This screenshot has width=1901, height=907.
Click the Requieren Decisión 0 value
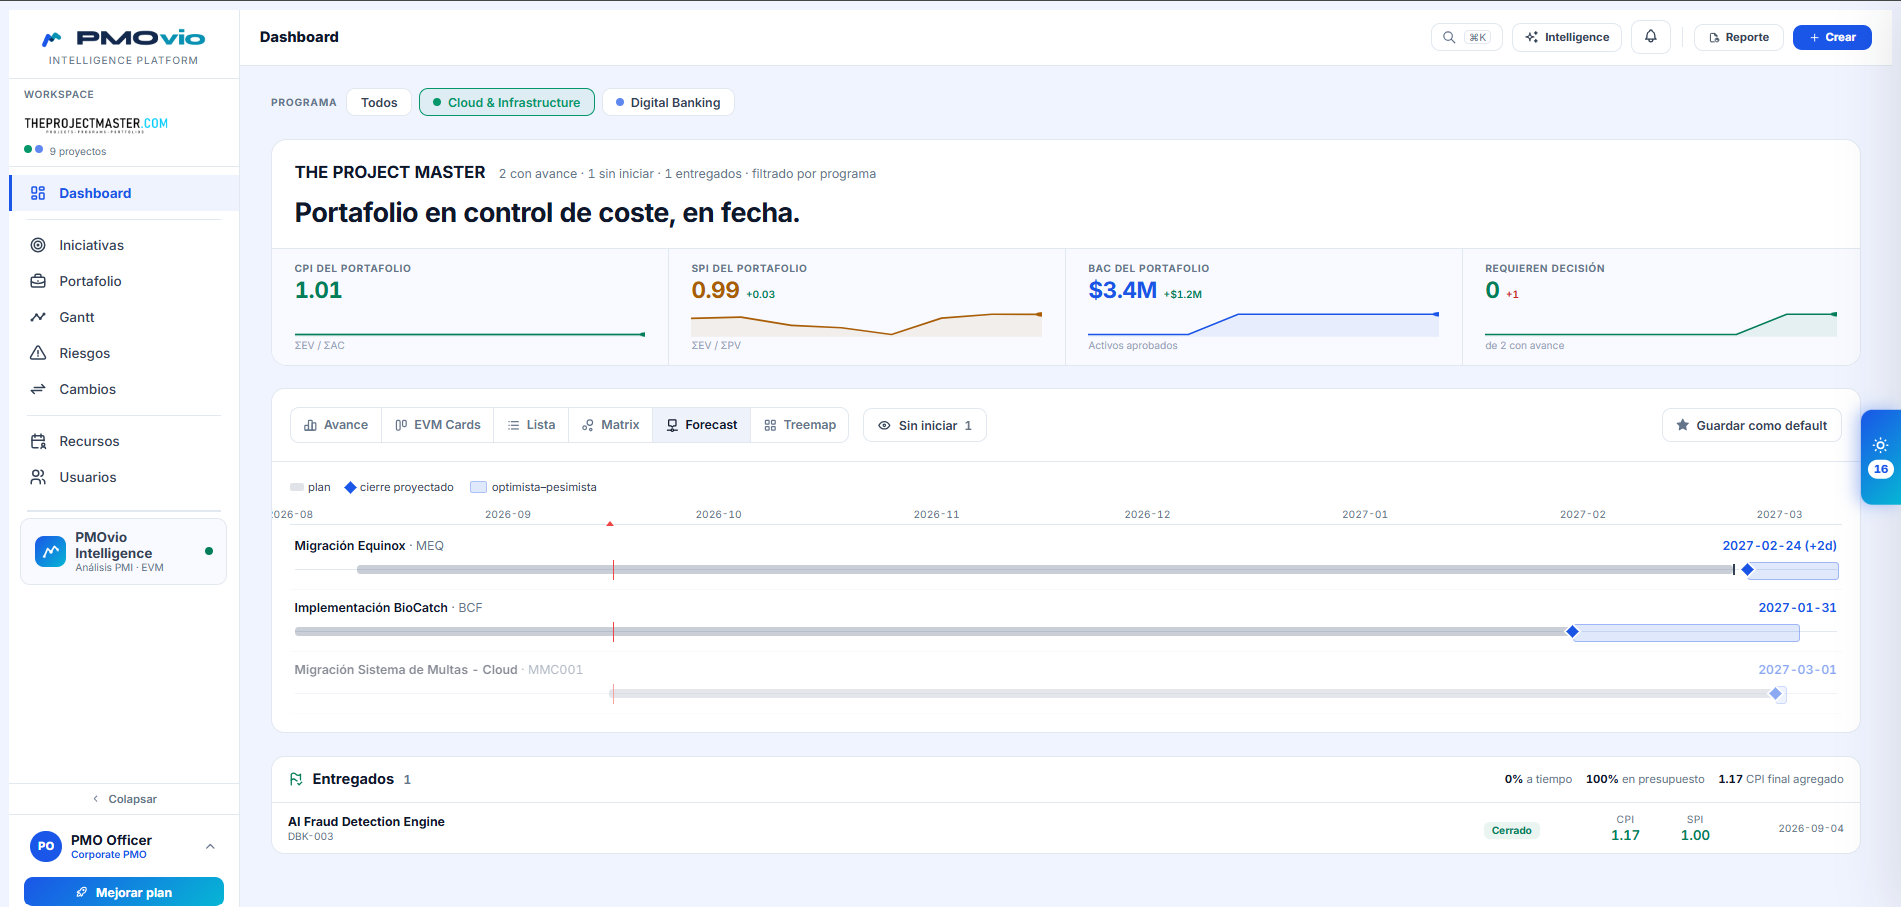point(1492,290)
